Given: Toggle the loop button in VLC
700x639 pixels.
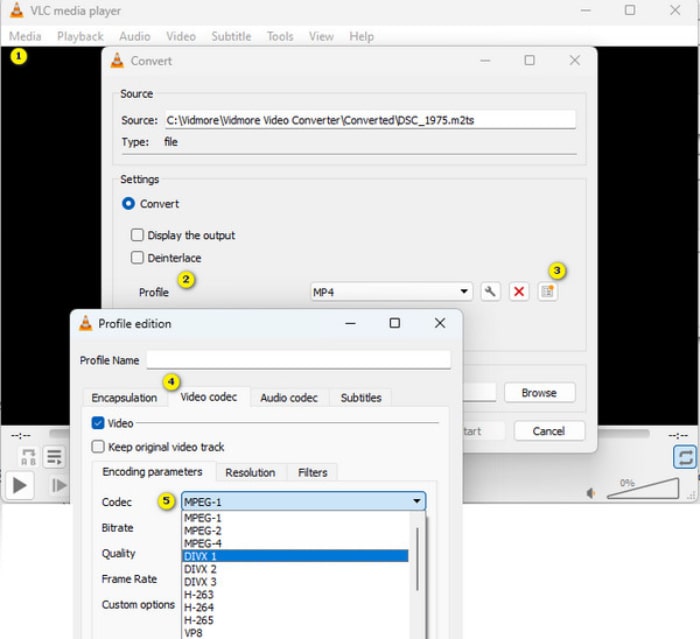Looking at the screenshot, I should tap(685, 457).
